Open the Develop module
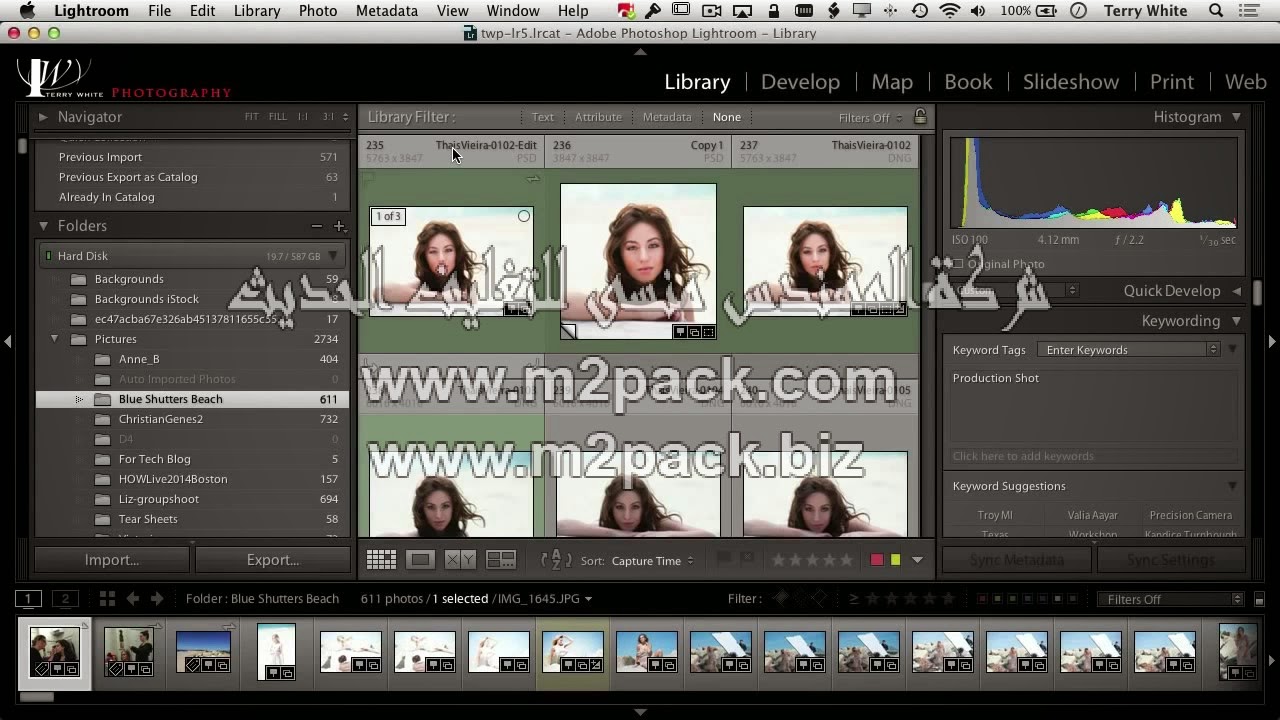Viewport: 1280px width, 720px height. (800, 82)
